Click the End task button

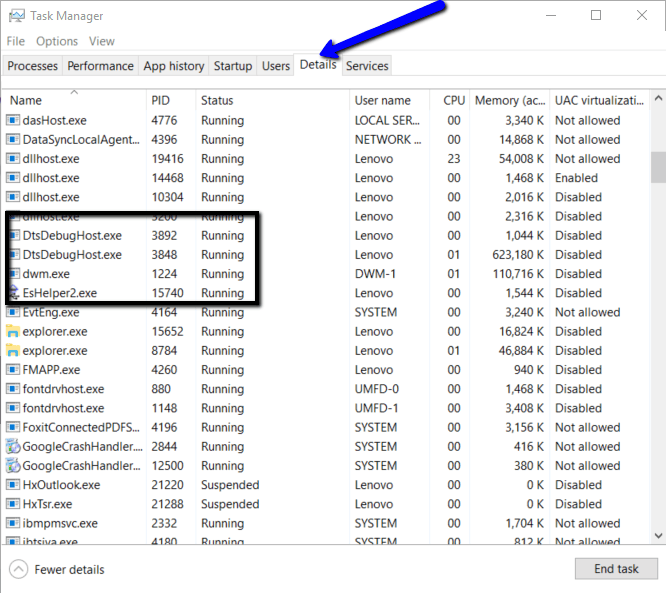[x=616, y=568]
